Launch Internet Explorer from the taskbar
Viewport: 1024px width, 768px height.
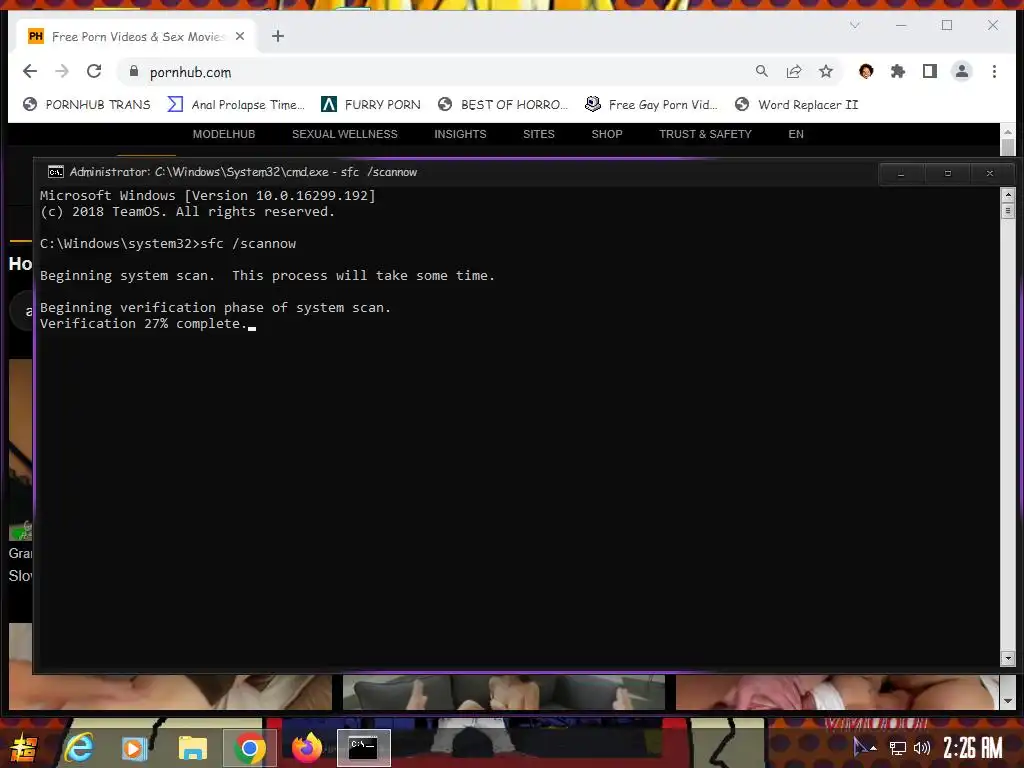point(79,748)
